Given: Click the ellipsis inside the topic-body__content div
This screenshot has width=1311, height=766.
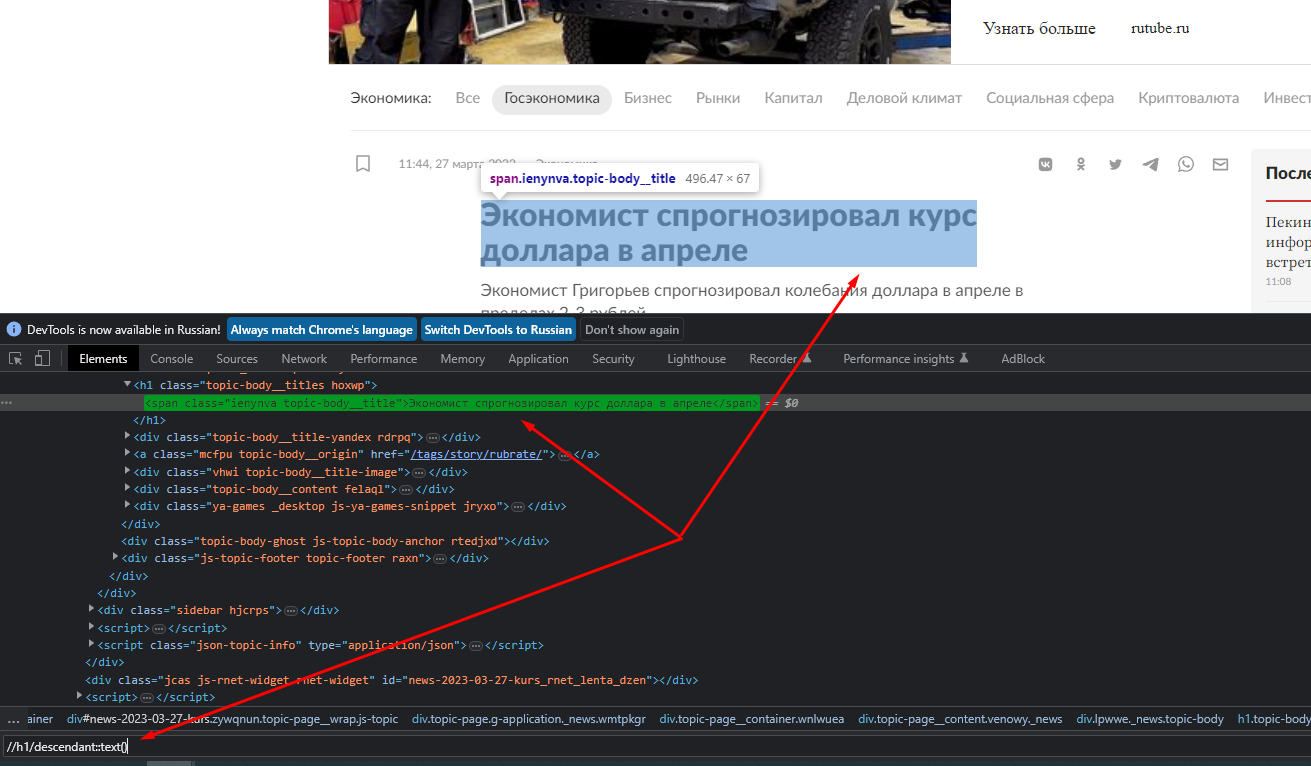Looking at the screenshot, I should coord(406,489).
